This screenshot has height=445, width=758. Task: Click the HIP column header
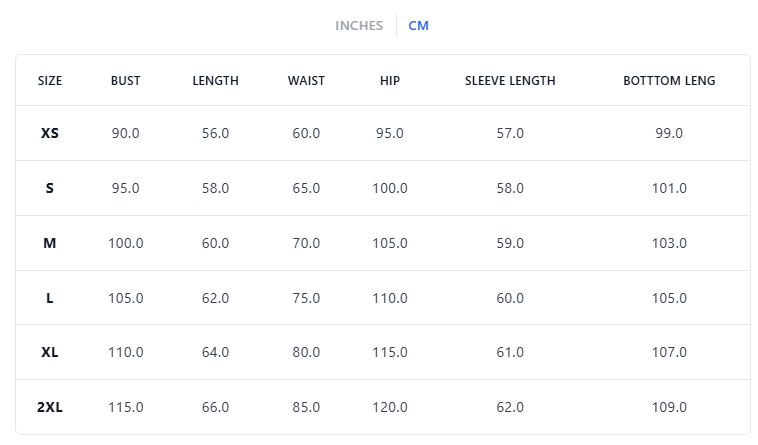click(390, 81)
